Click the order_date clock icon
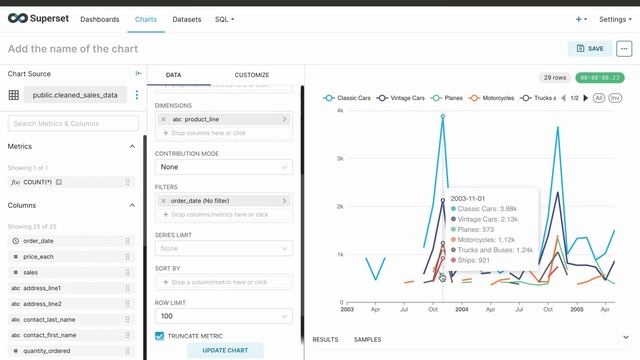This screenshot has height=360, width=640. [16, 241]
